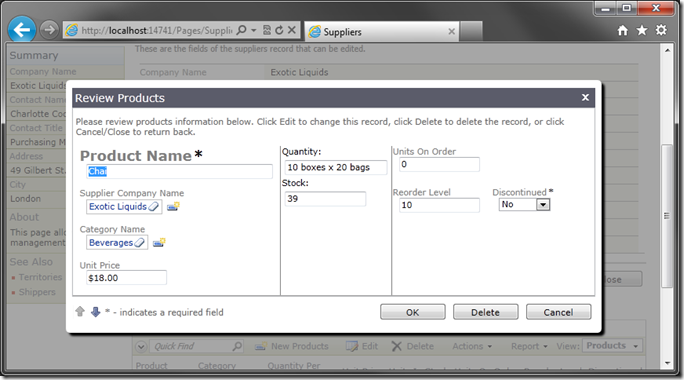Refresh the page with the reload icon
Image resolution: width=684 pixels, height=380 pixels.
click(x=279, y=30)
